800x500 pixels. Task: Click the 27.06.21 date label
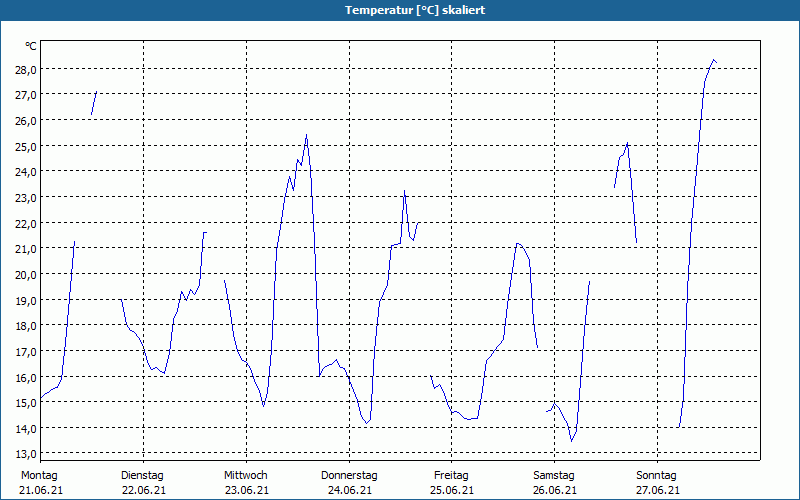point(658,491)
